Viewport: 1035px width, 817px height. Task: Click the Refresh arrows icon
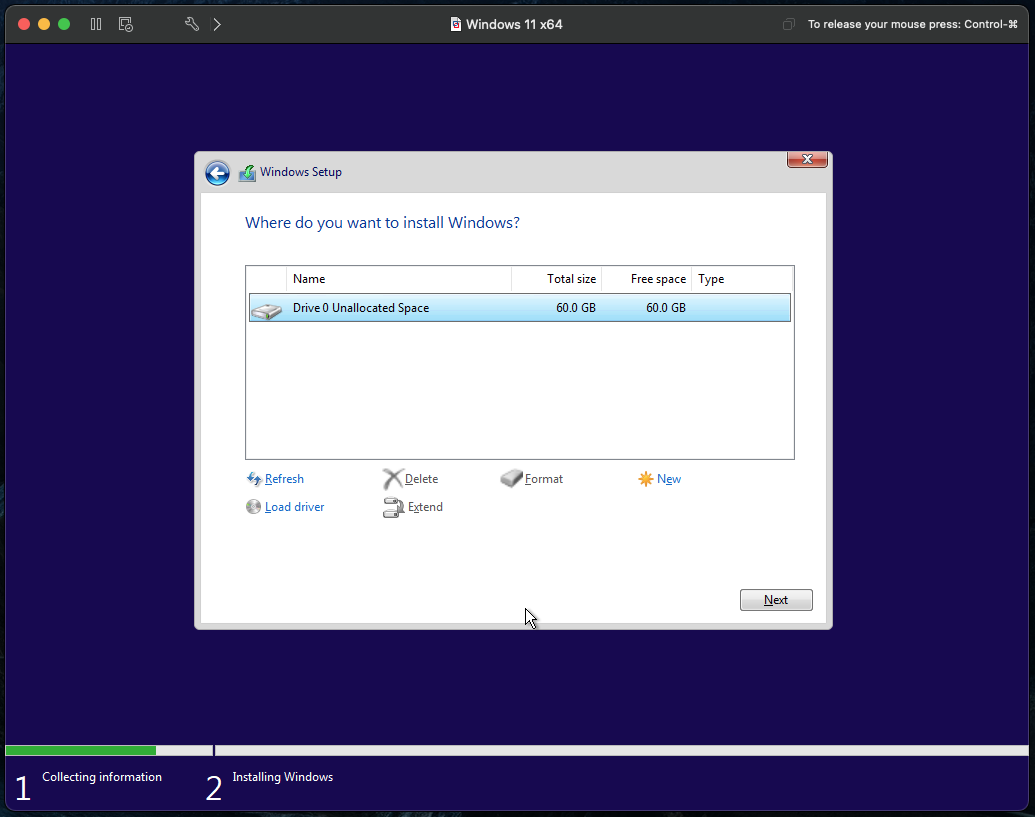254,479
